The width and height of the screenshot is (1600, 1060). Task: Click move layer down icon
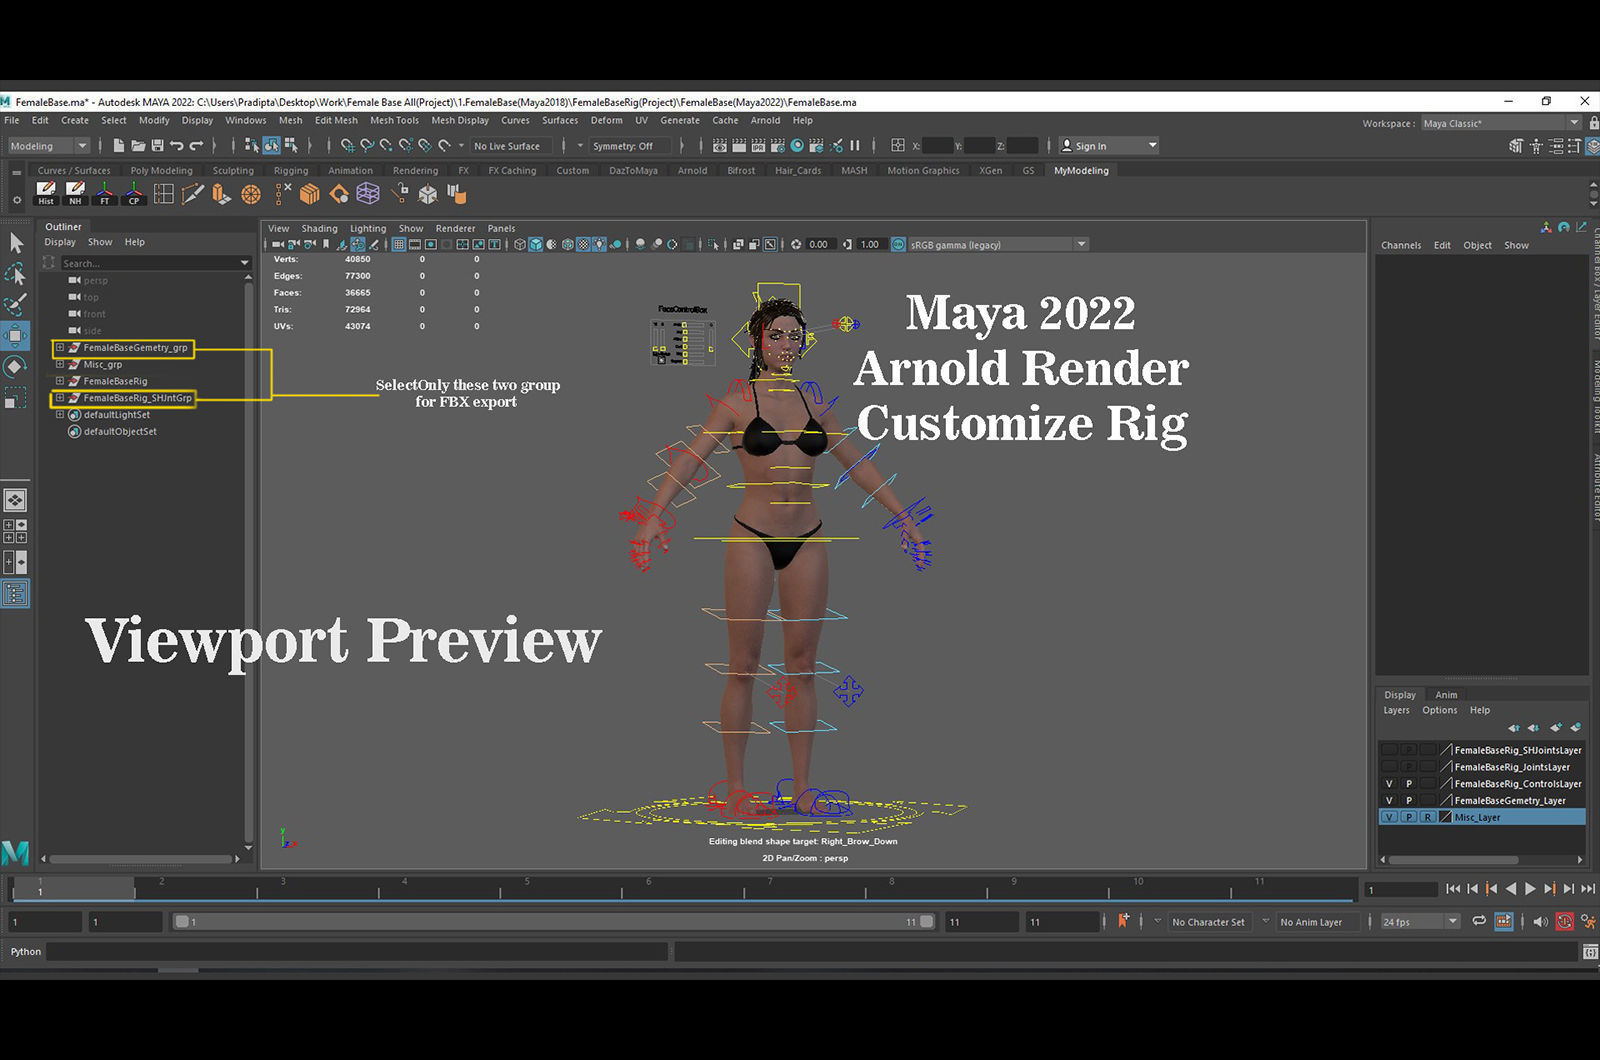click(x=1533, y=727)
